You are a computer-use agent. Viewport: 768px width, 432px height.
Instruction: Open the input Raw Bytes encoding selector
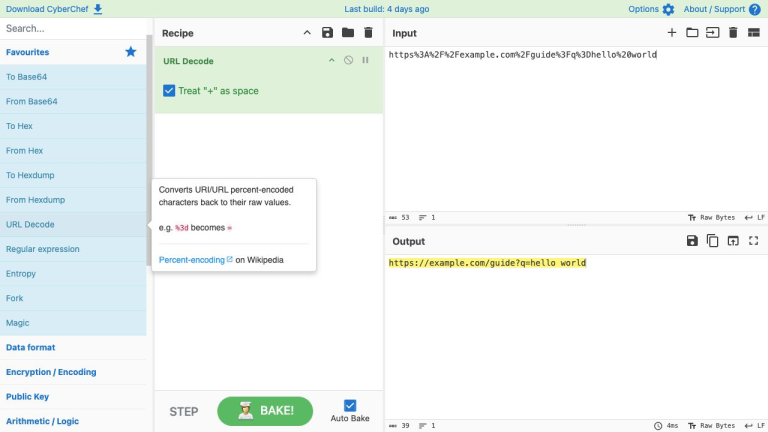tap(711, 217)
